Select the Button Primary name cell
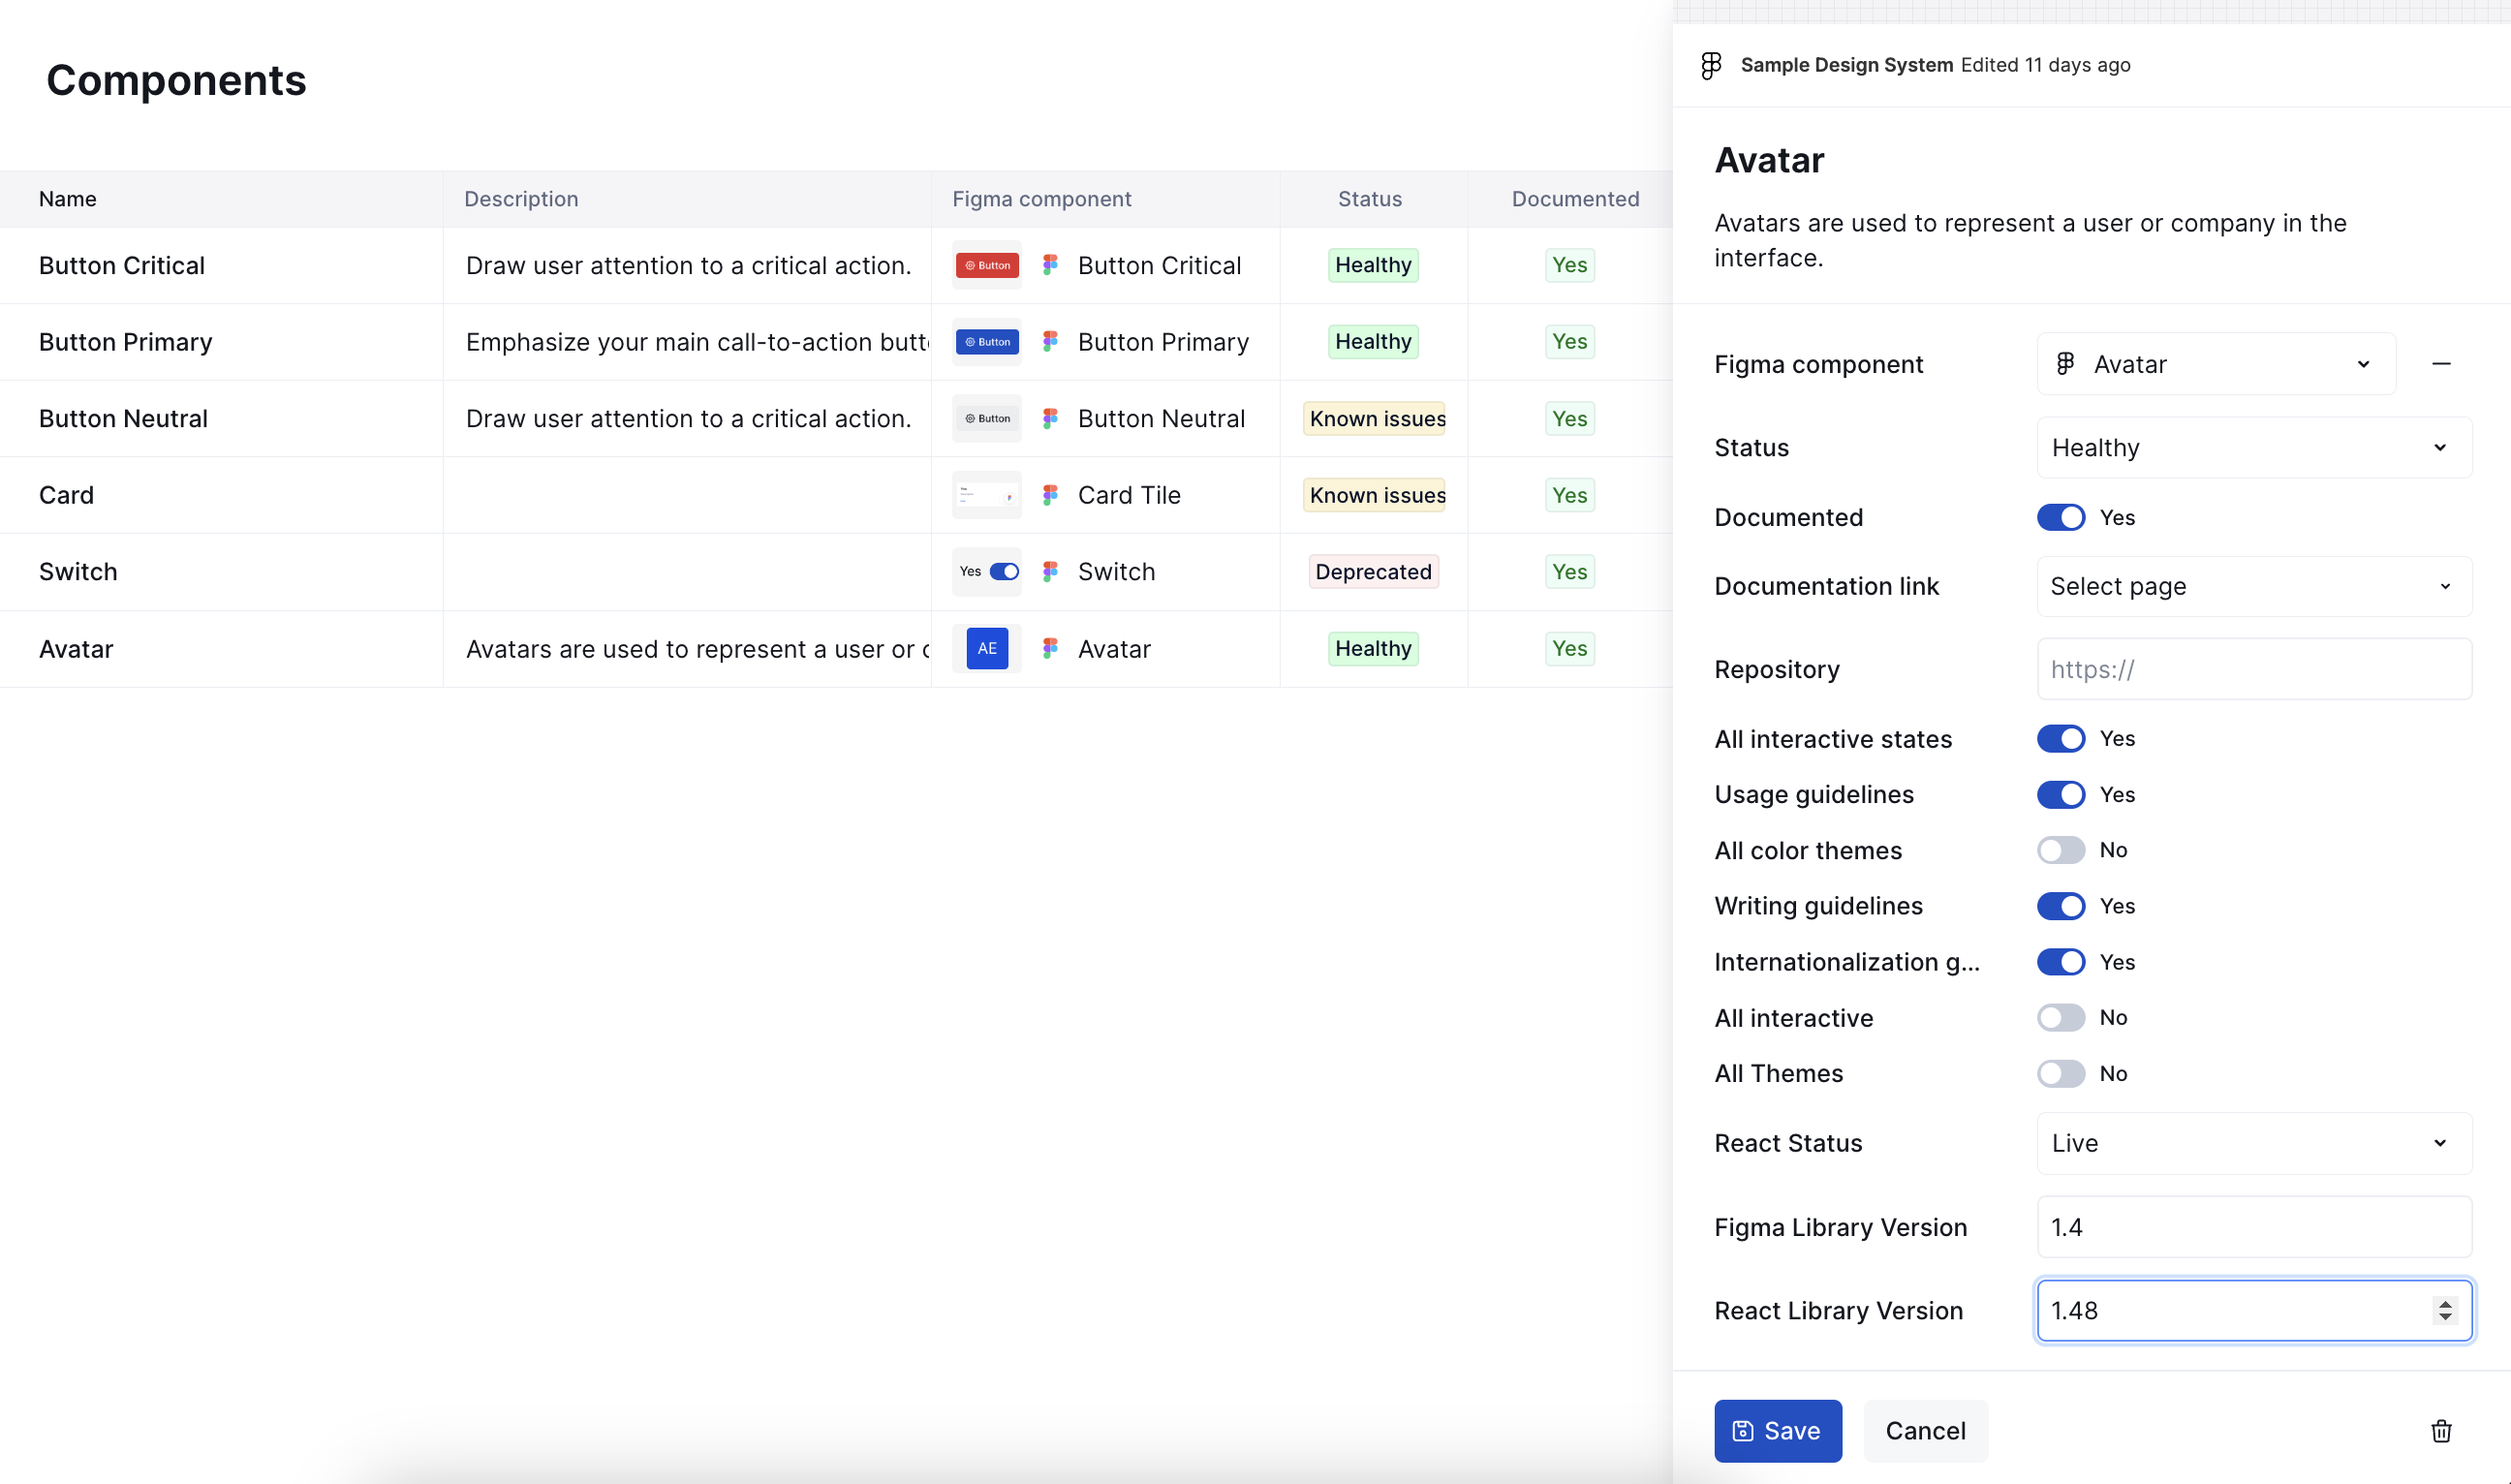Screen dimensions: 2511x1484 click(x=221, y=342)
